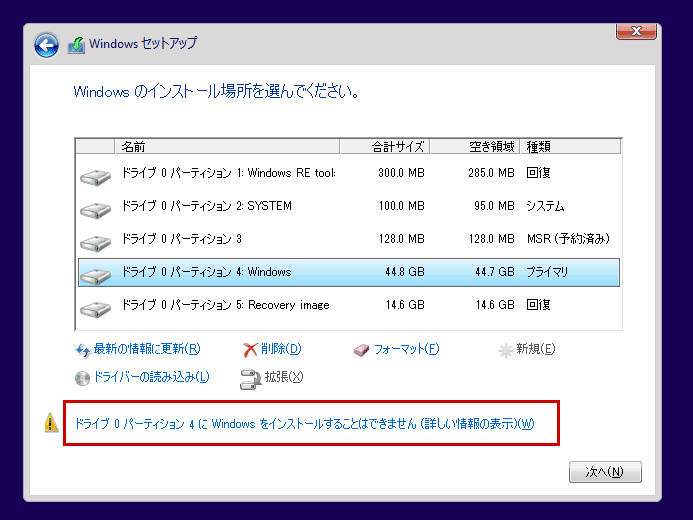Click drive icon for Partition 3 MSR

click(x=95, y=243)
